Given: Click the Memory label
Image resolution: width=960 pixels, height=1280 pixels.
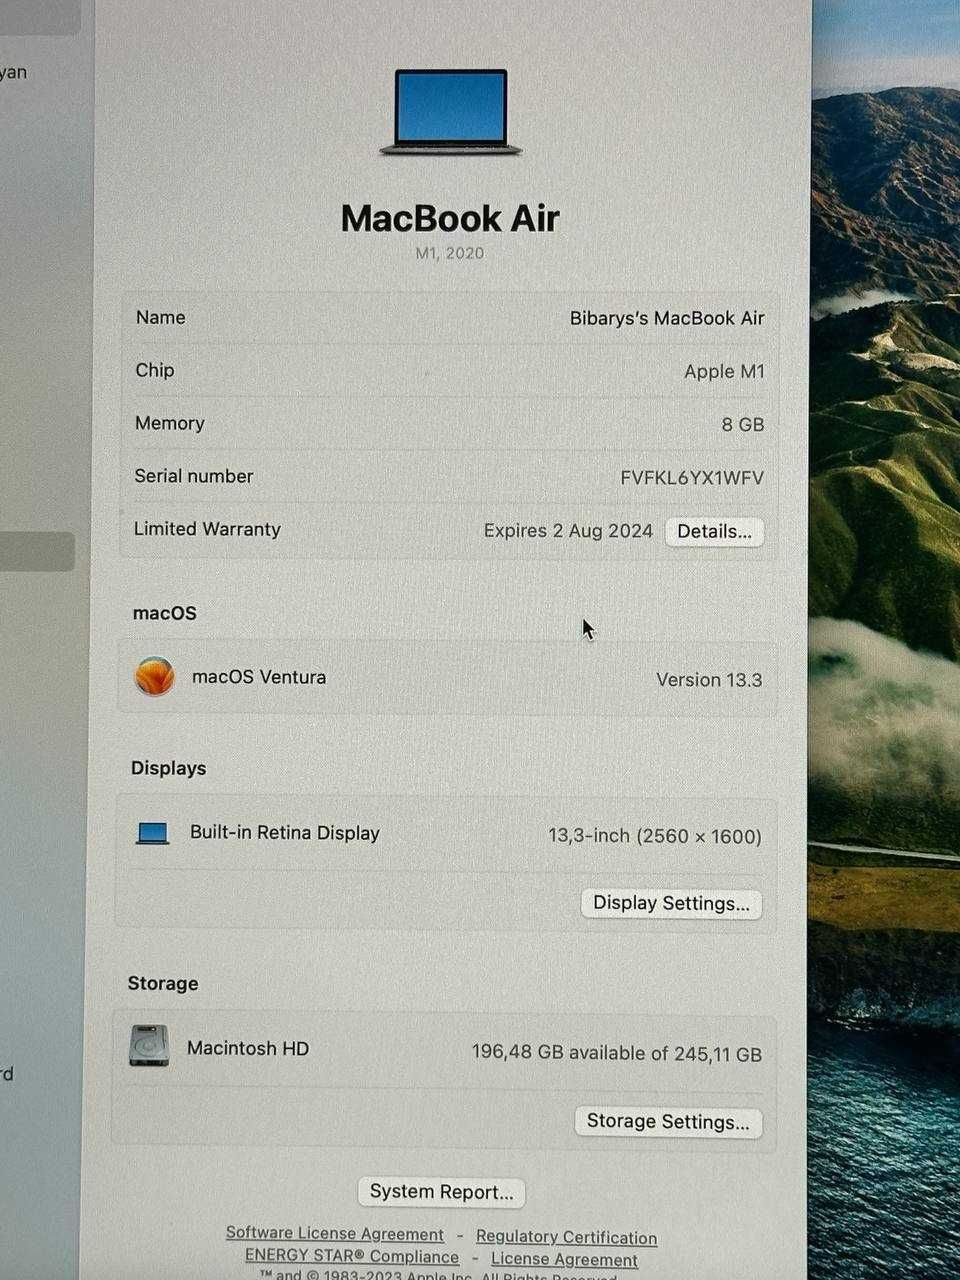Looking at the screenshot, I should click(170, 423).
